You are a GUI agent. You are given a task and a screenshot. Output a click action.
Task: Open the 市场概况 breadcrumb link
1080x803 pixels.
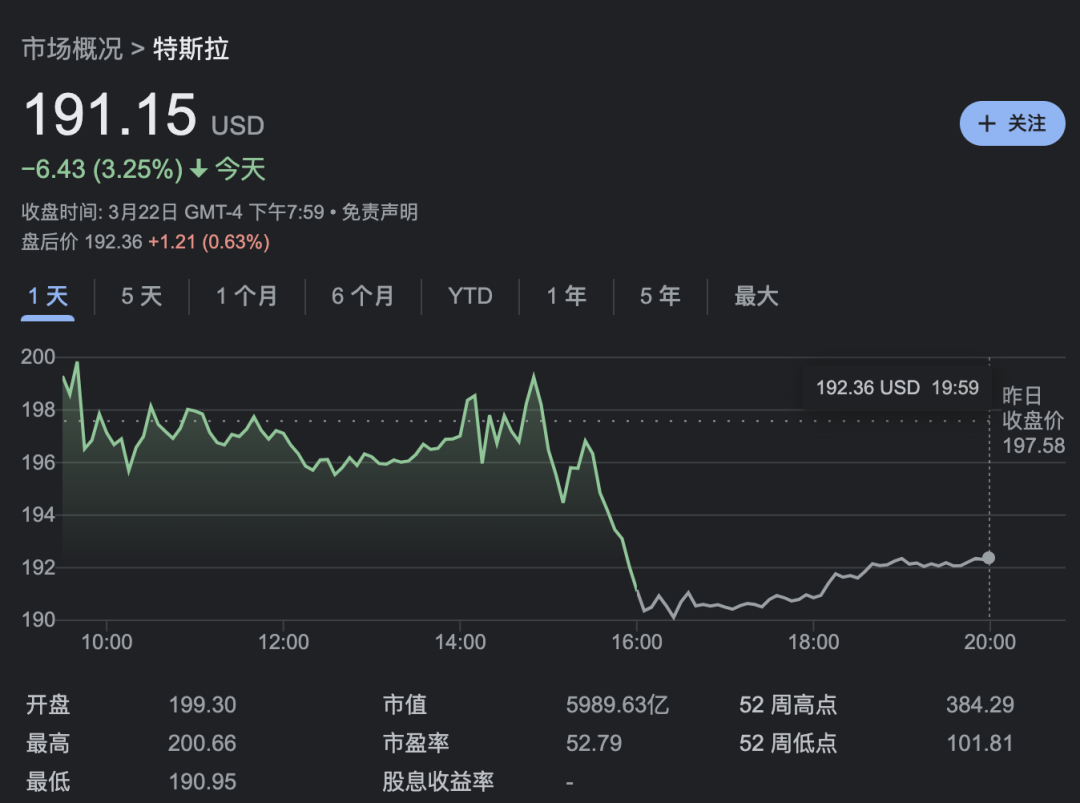click(72, 49)
